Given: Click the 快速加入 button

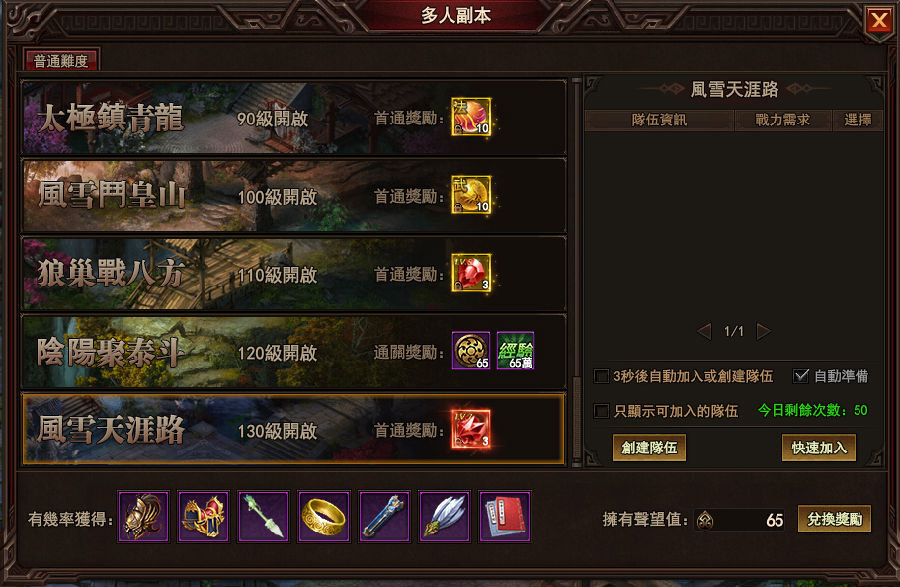Looking at the screenshot, I should coord(819,448).
